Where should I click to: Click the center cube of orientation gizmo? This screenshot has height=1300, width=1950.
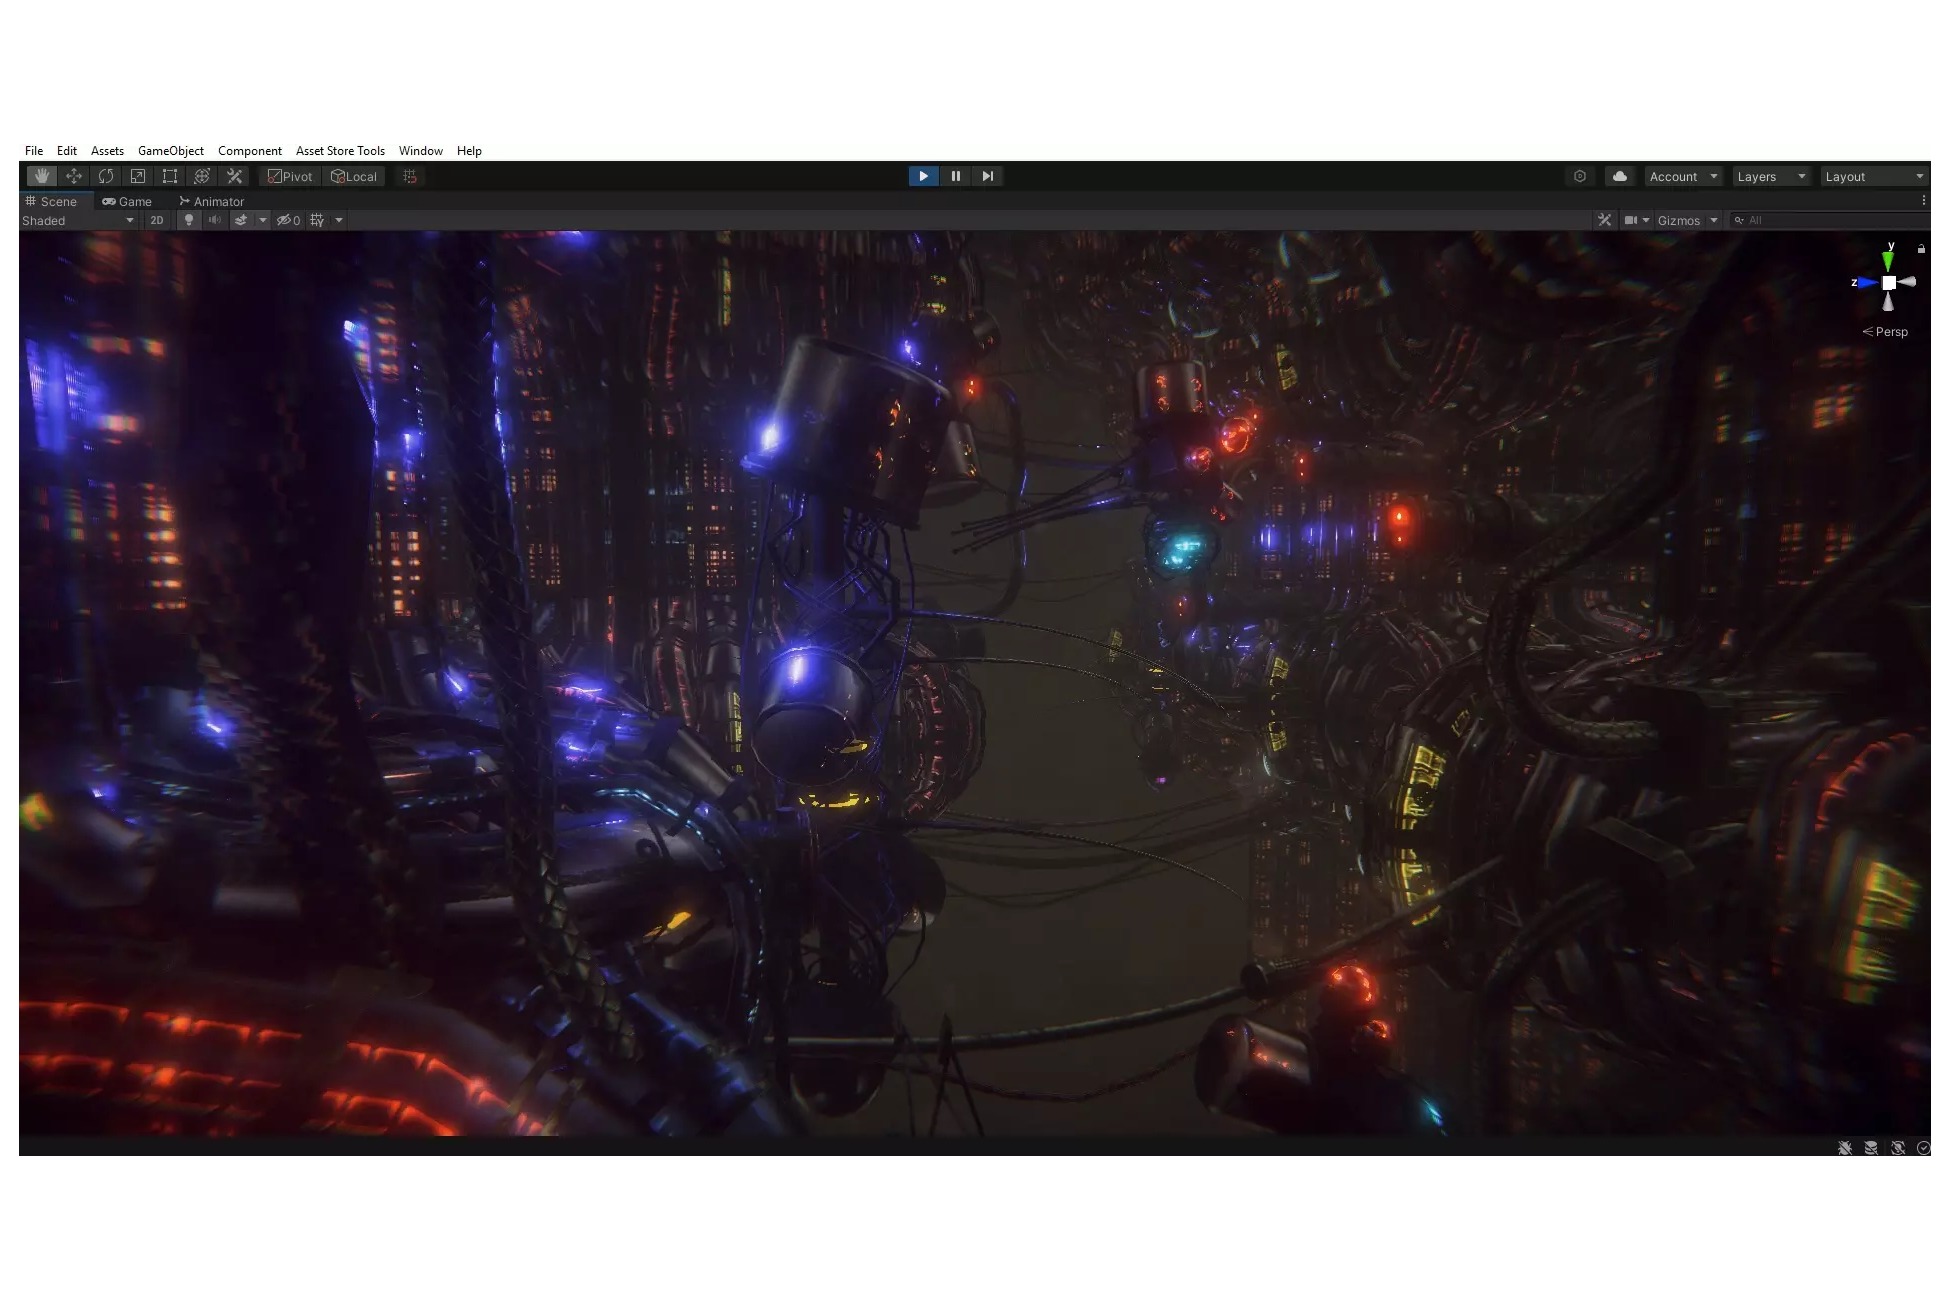[1888, 283]
